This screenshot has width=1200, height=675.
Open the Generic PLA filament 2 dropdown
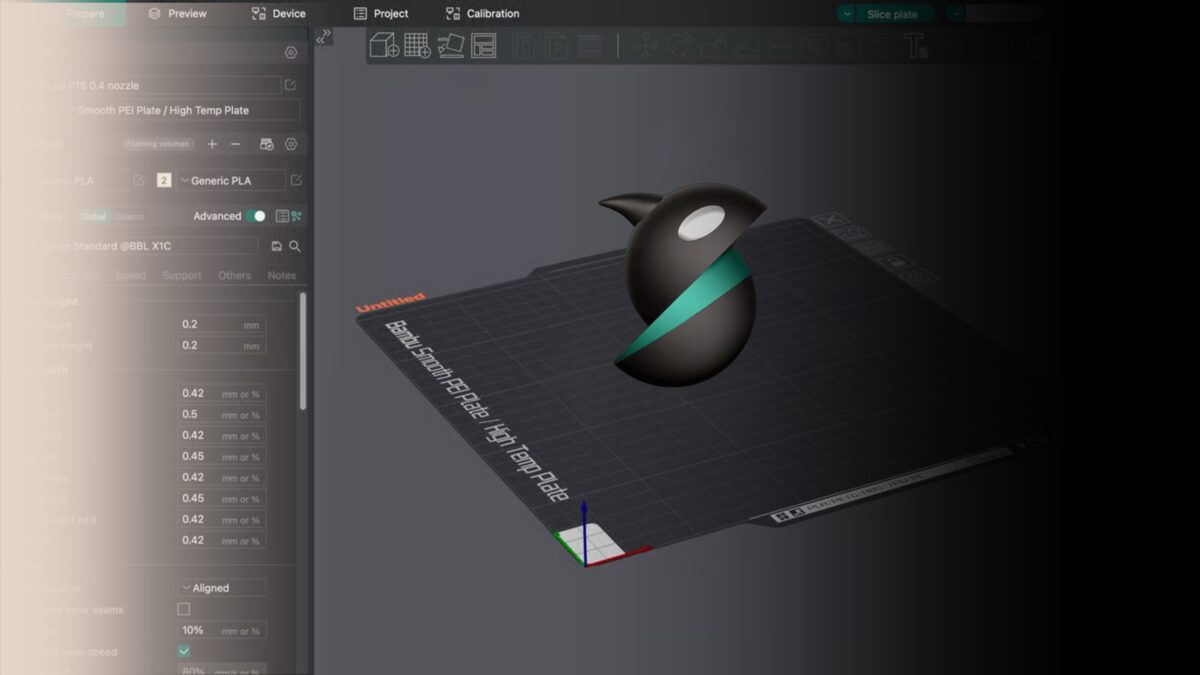(230, 180)
